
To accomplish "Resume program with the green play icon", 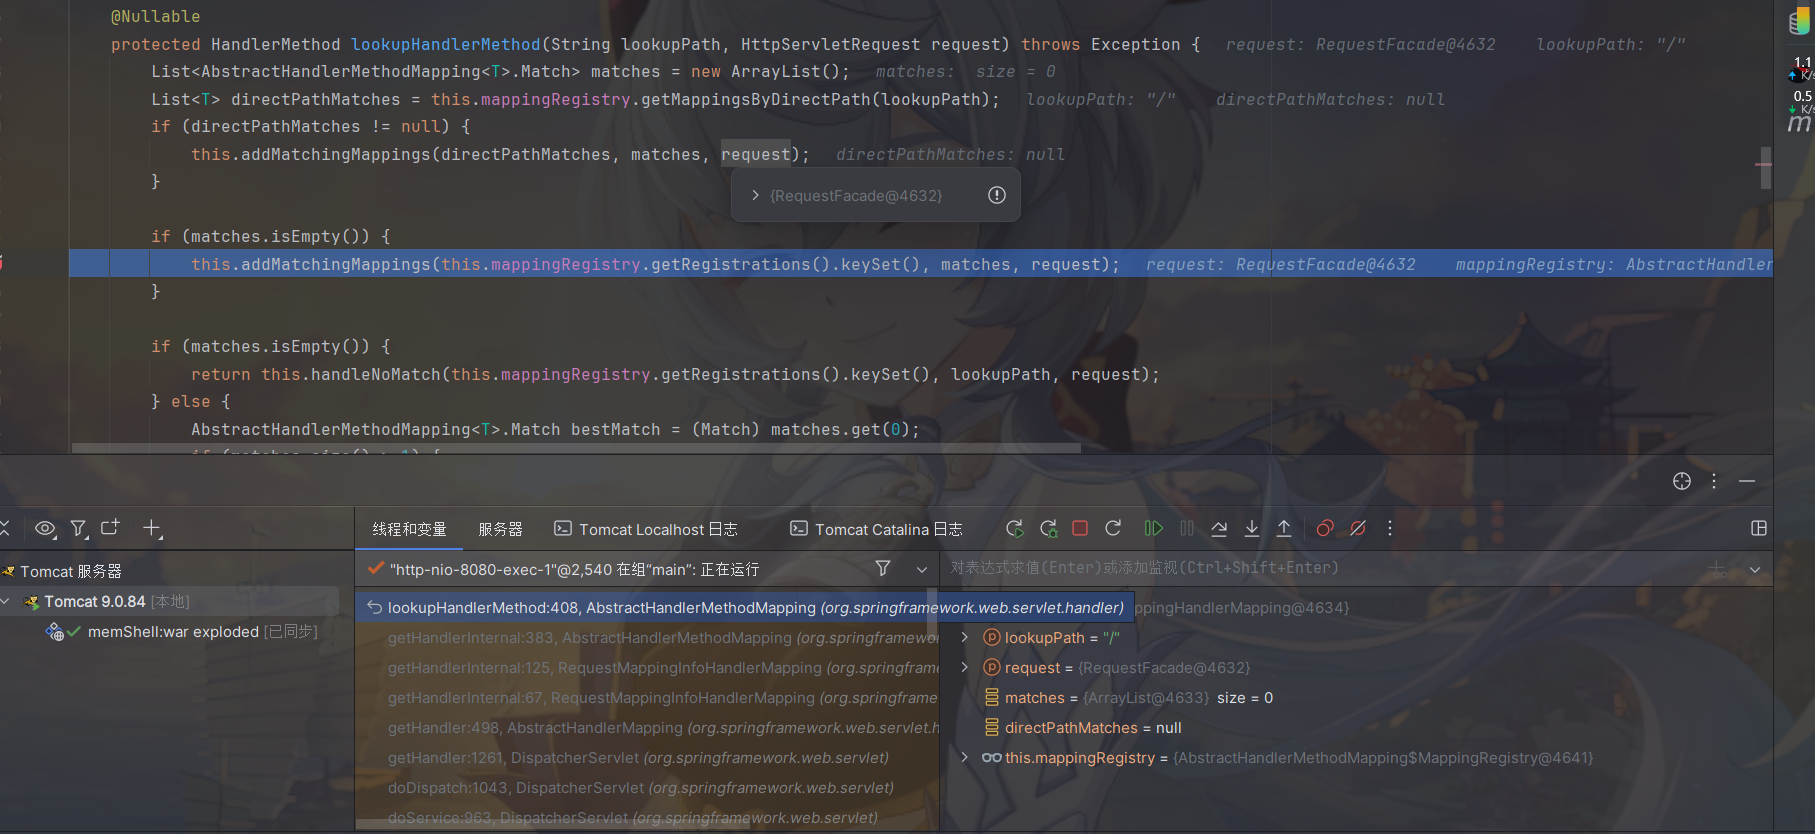I will coord(1153,528).
